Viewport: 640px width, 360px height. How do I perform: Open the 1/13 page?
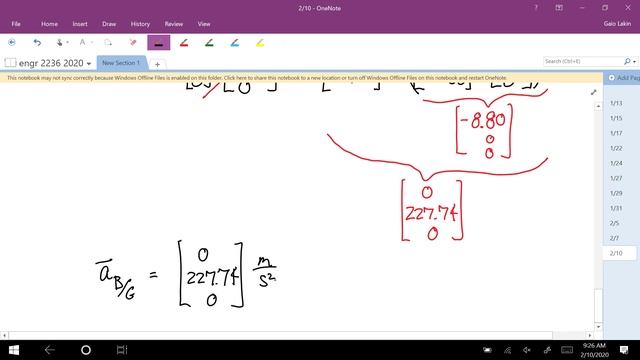click(616, 103)
